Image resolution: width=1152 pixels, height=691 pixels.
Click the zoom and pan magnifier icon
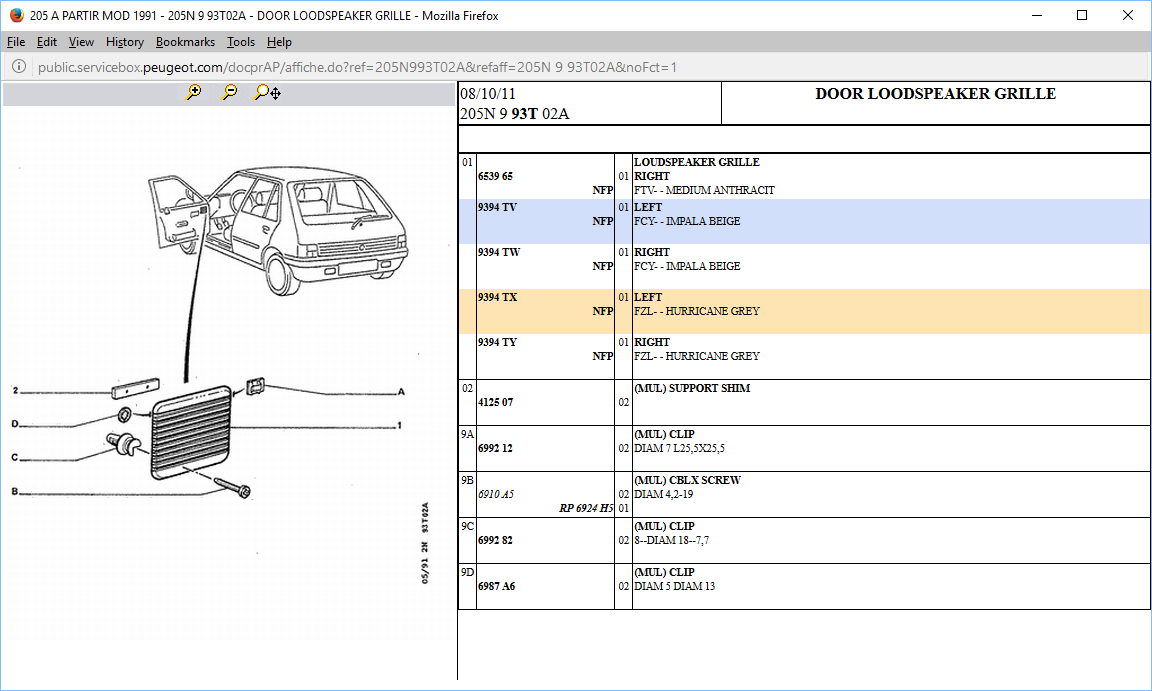coord(267,93)
